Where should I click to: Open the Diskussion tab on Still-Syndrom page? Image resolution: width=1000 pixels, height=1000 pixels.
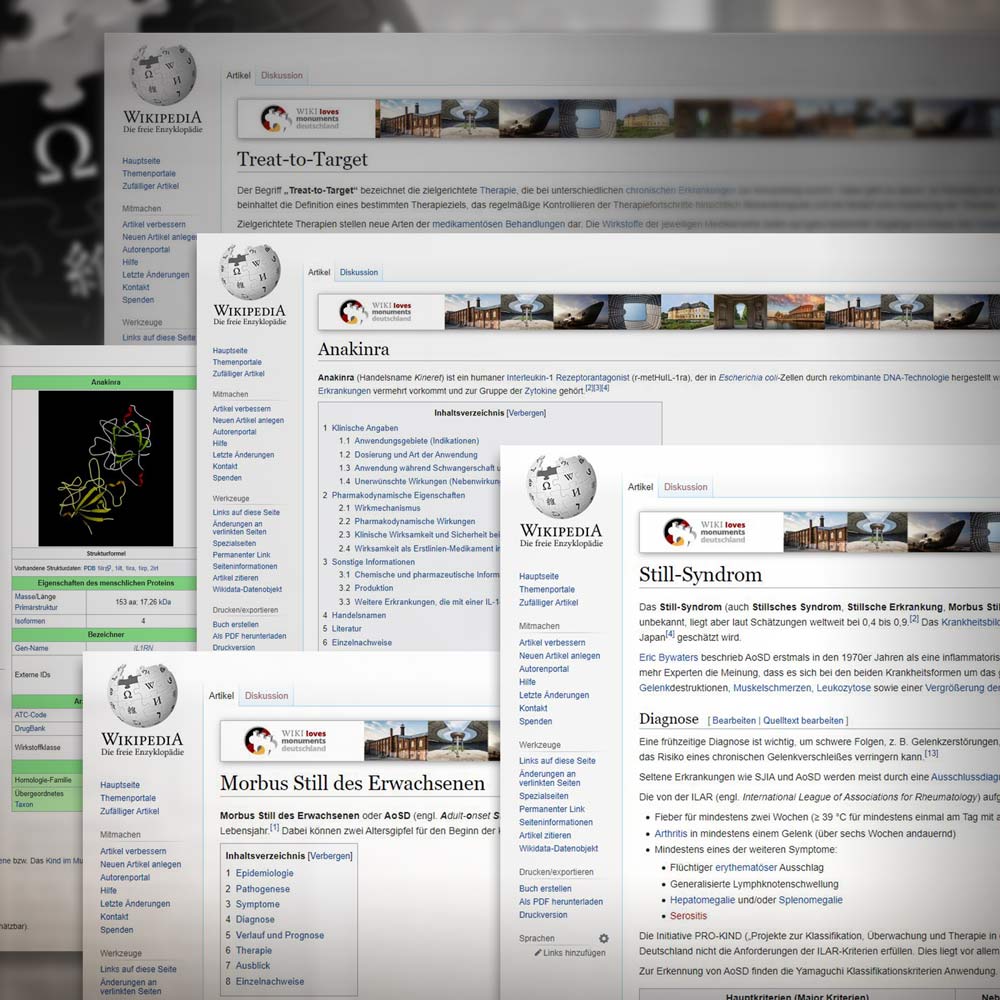coord(685,487)
